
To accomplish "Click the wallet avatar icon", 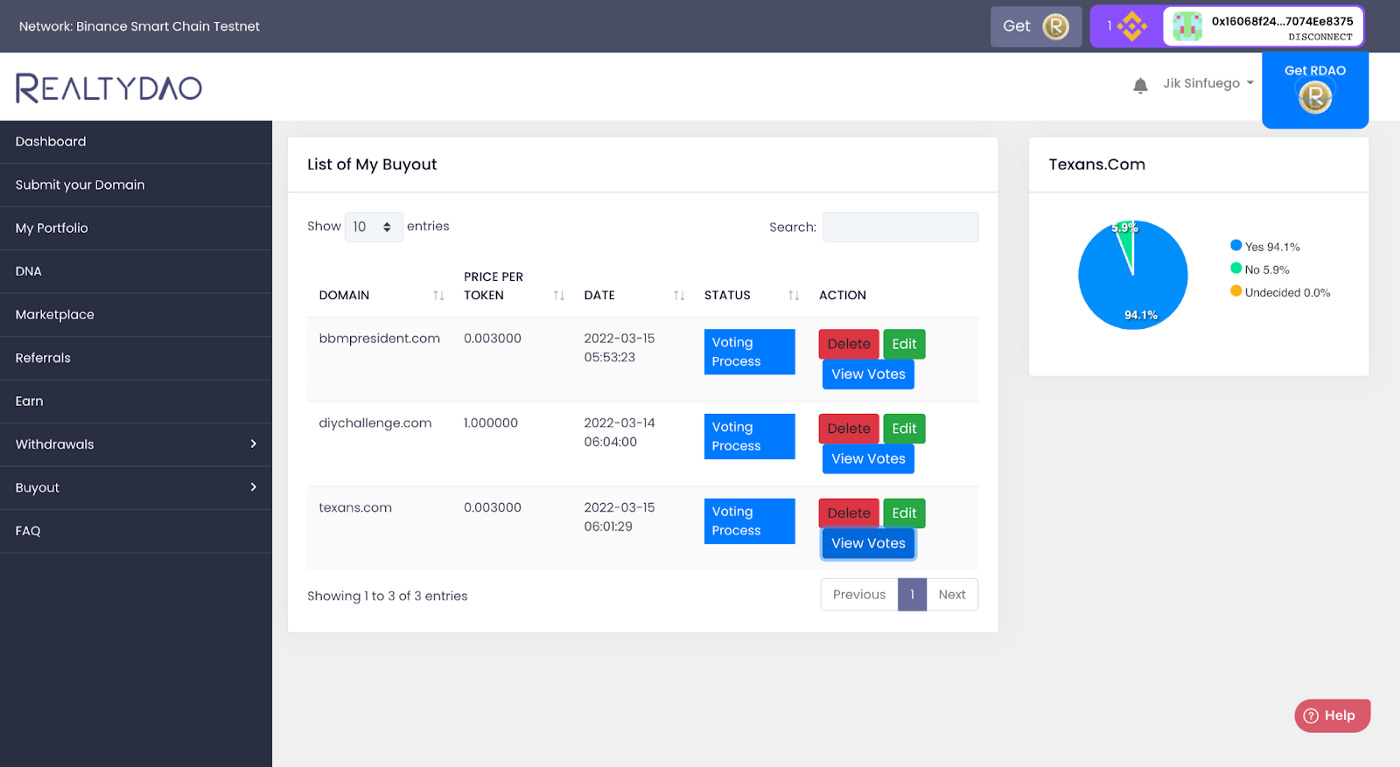I will pos(1187,26).
